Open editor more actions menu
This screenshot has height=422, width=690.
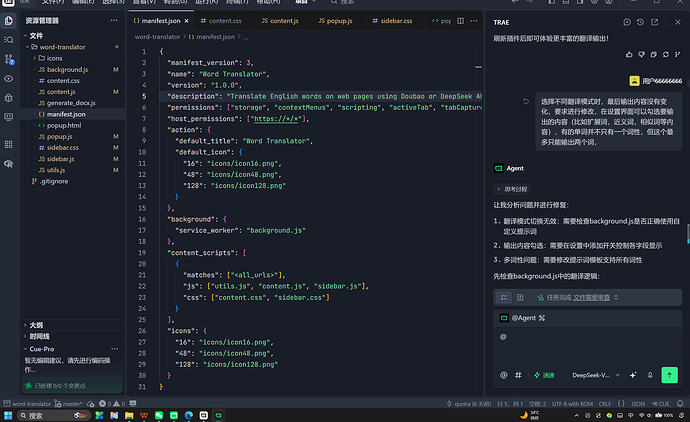(473, 21)
